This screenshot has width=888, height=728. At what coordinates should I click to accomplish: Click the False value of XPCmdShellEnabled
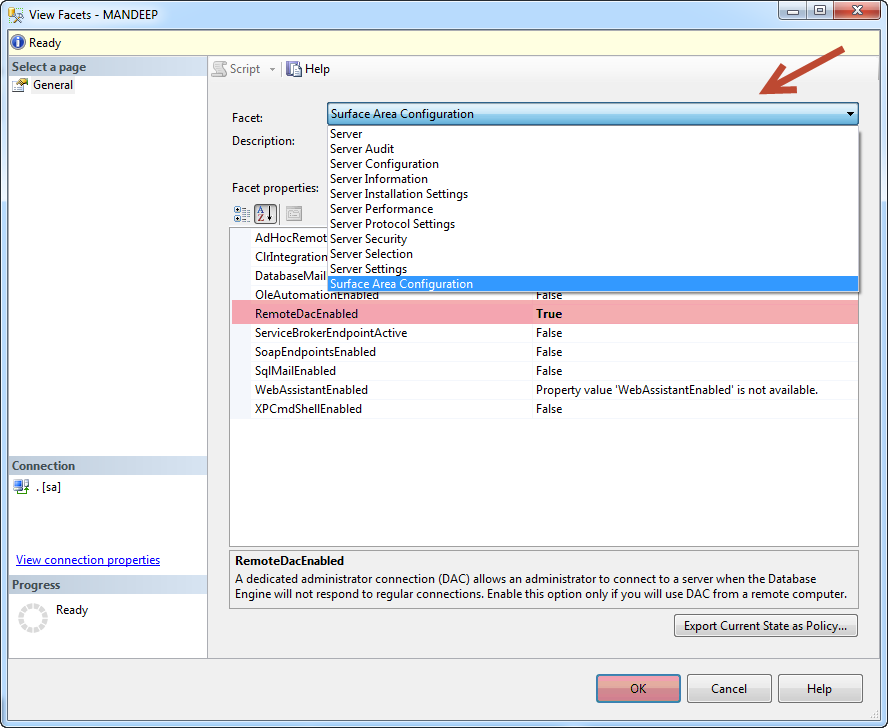549,409
